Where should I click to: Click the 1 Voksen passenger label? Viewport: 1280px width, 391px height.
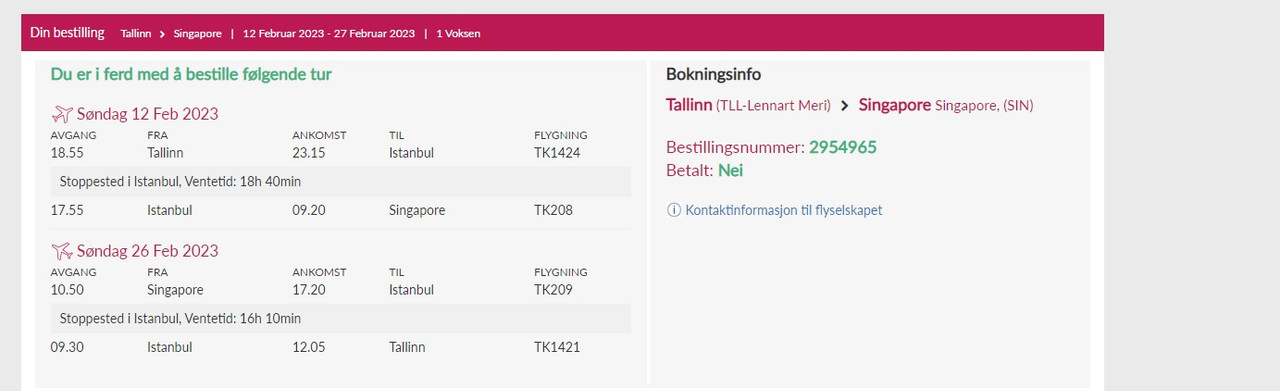tap(458, 33)
